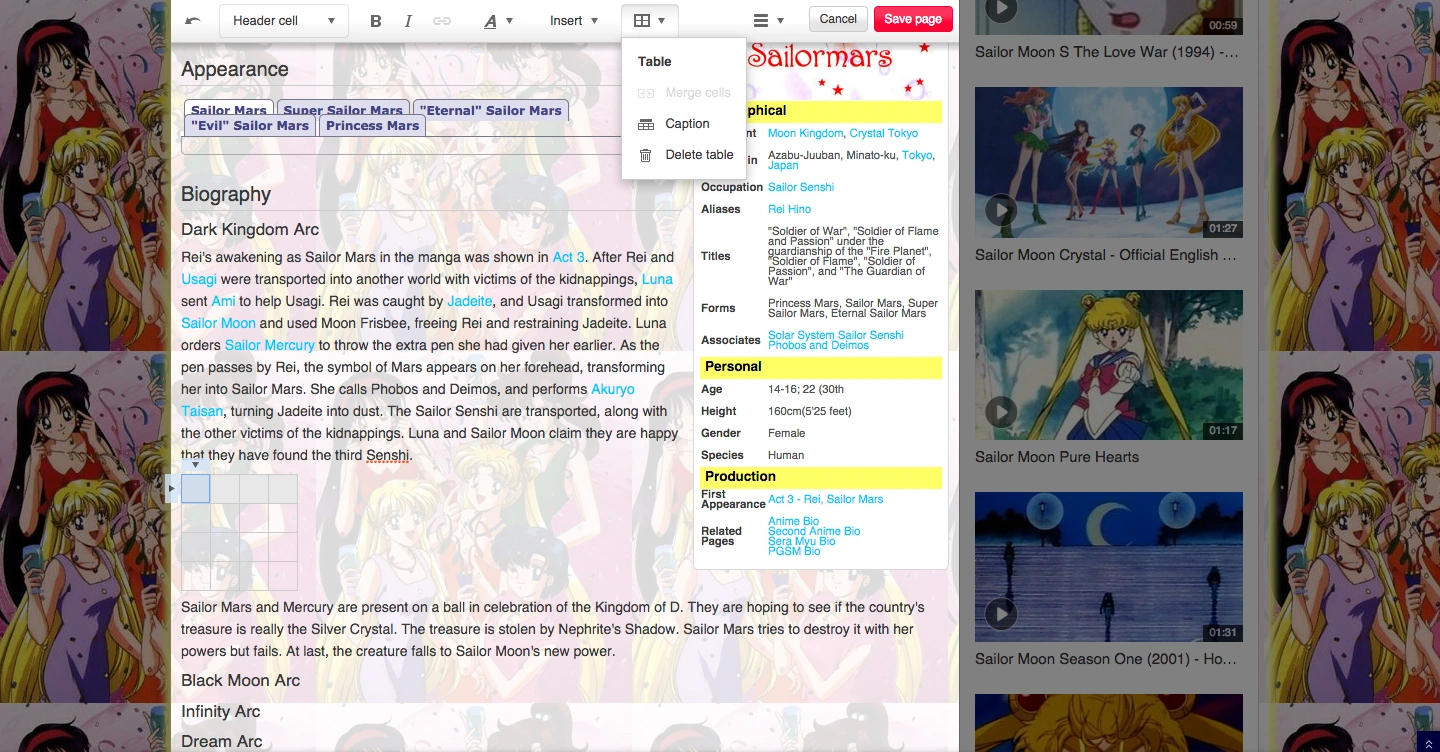Viewport: 1440px width, 752px height.
Task: Open the 'Act 3 - Rei, Sailor Mars' link
Action: click(826, 499)
